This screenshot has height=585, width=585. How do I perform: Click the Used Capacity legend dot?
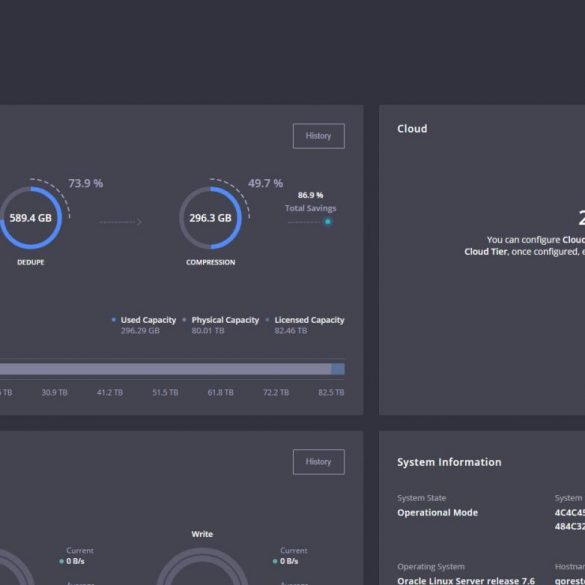(x=114, y=320)
